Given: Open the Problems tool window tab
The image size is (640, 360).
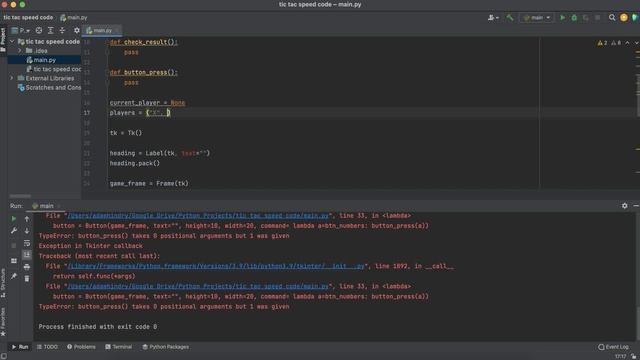Looking at the screenshot, I should pyautogui.click(x=81, y=347).
